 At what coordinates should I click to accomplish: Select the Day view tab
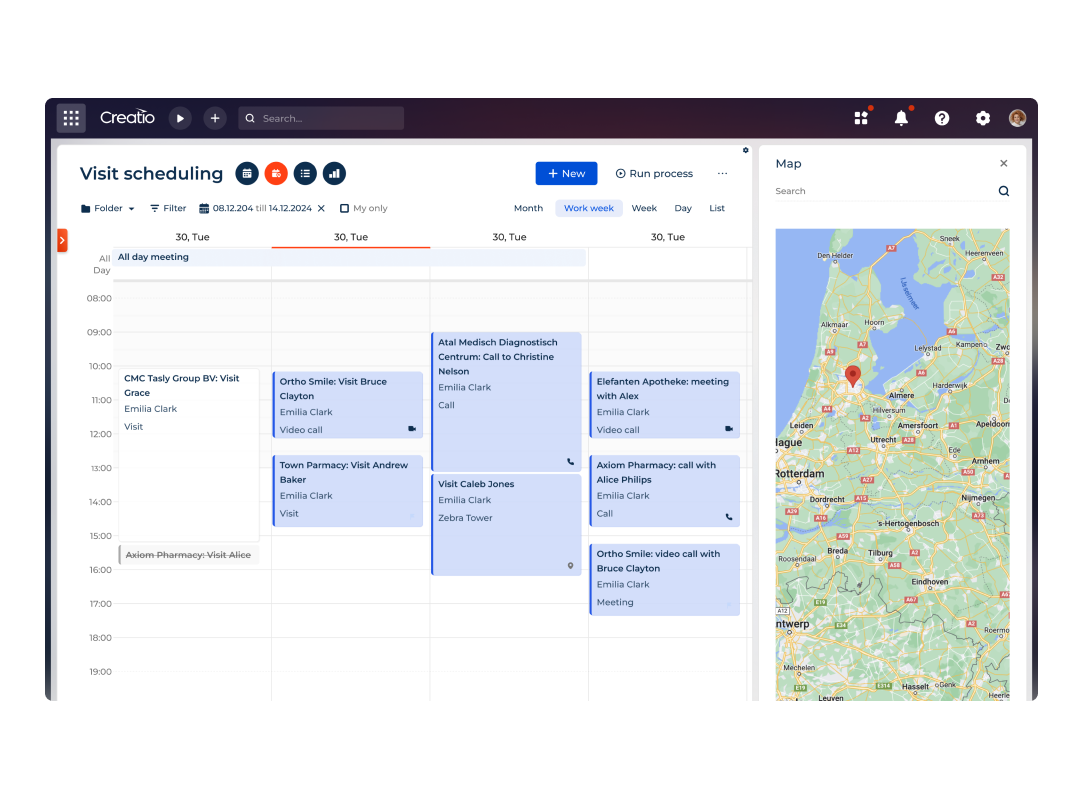(683, 208)
